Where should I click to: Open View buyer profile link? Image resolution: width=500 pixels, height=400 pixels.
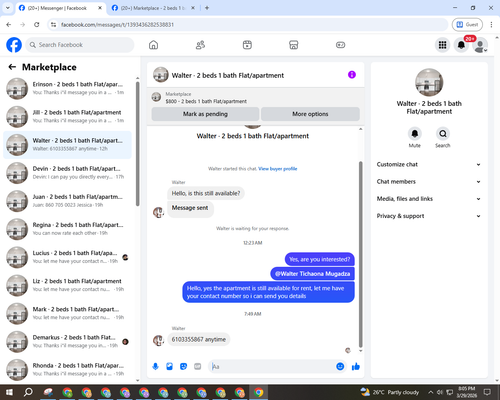[278, 169]
